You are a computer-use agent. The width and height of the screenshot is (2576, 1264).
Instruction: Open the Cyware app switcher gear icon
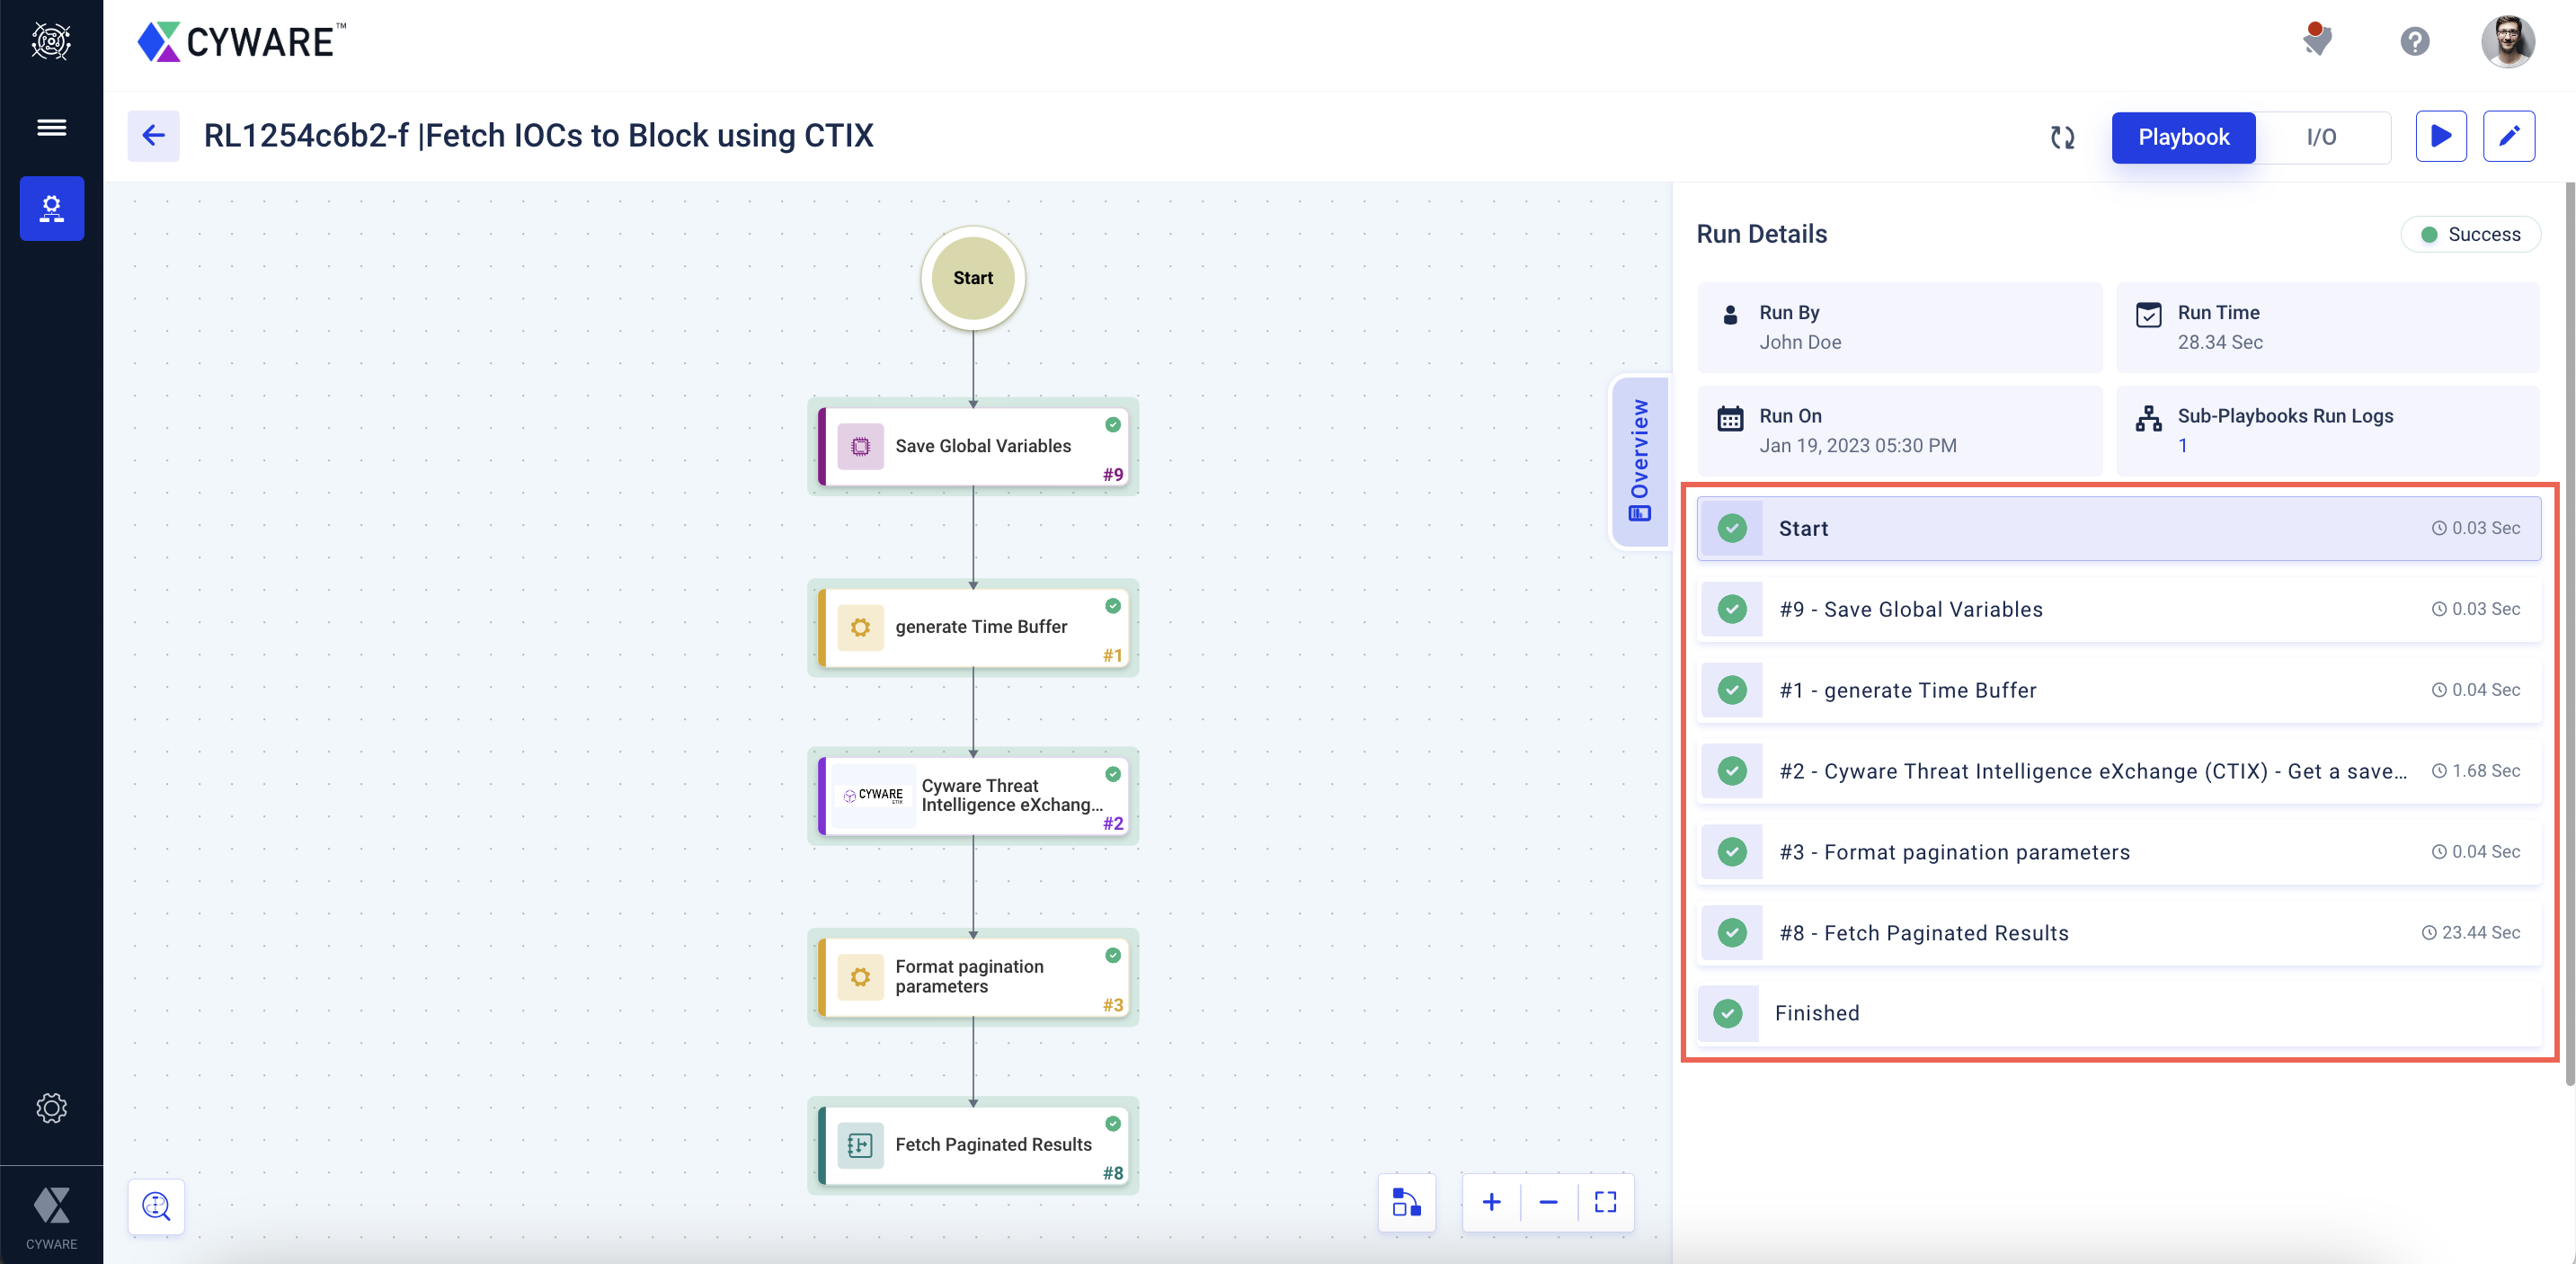[51, 41]
